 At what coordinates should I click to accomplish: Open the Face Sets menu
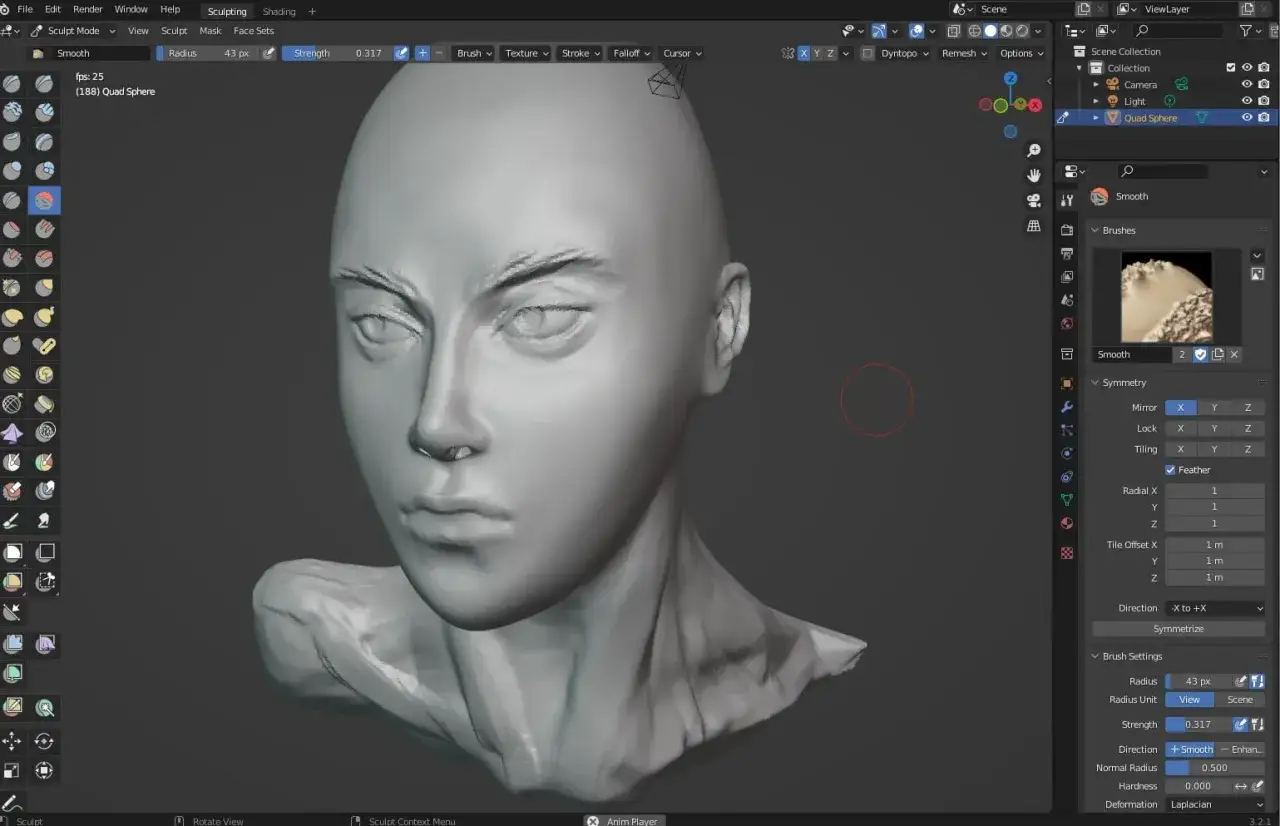click(254, 31)
